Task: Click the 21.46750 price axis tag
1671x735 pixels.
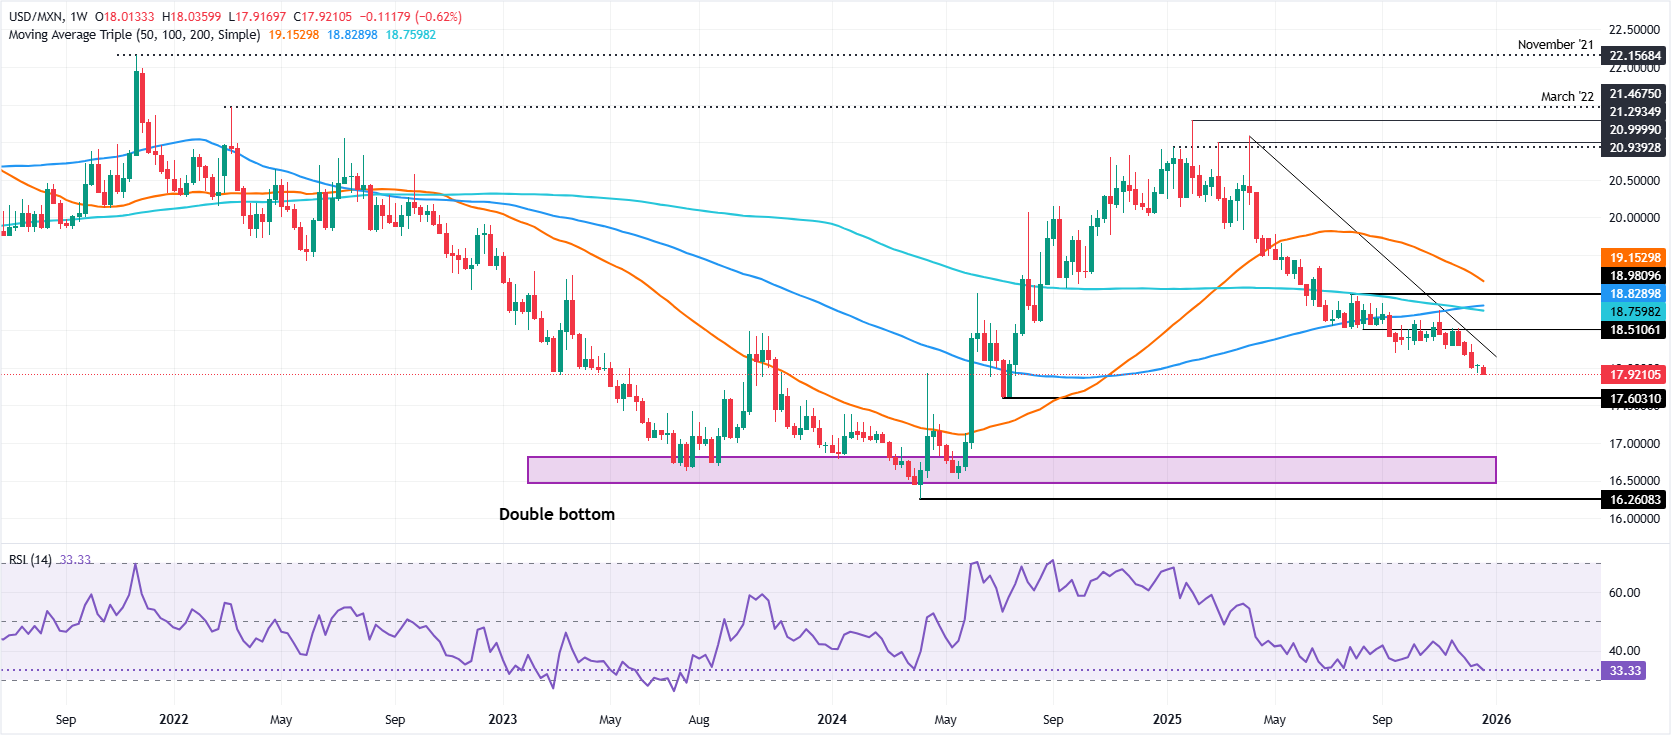Action: 1635,94
